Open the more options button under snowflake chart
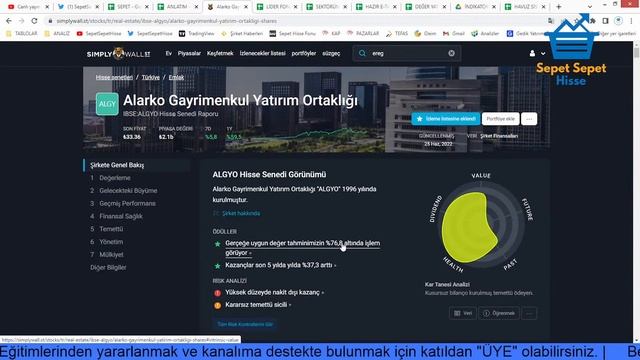 tap(529, 313)
